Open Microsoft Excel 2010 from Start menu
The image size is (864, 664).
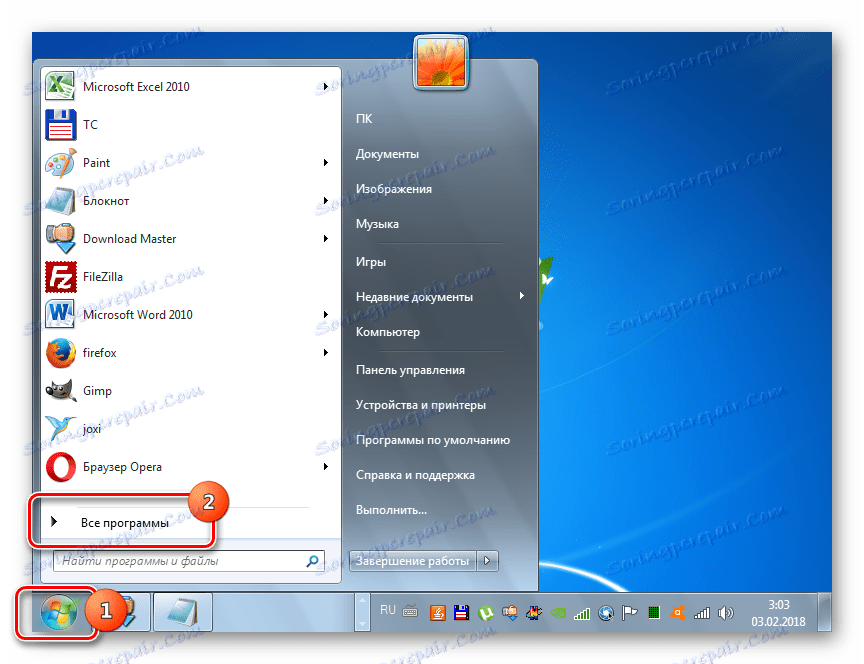point(187,87)
